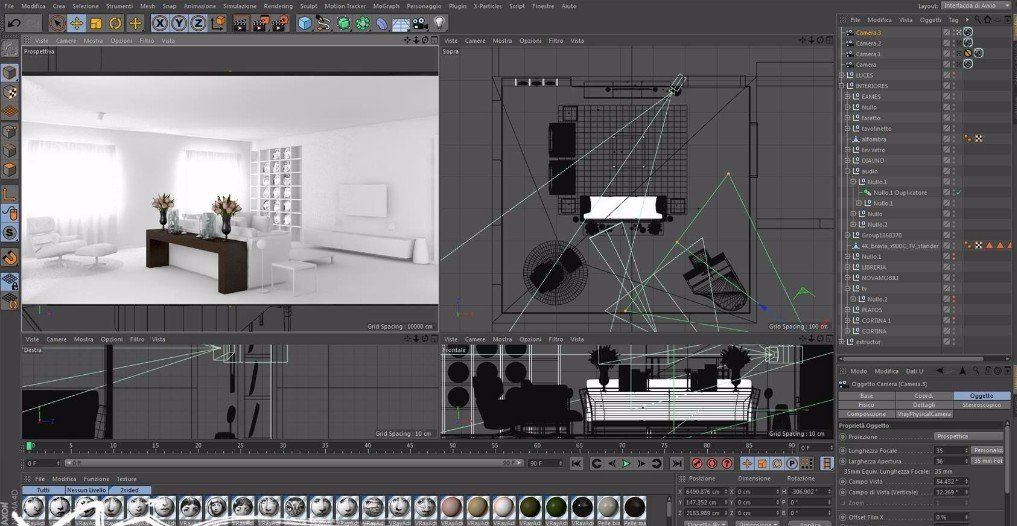Open the Rendering menu

[278, 6]
